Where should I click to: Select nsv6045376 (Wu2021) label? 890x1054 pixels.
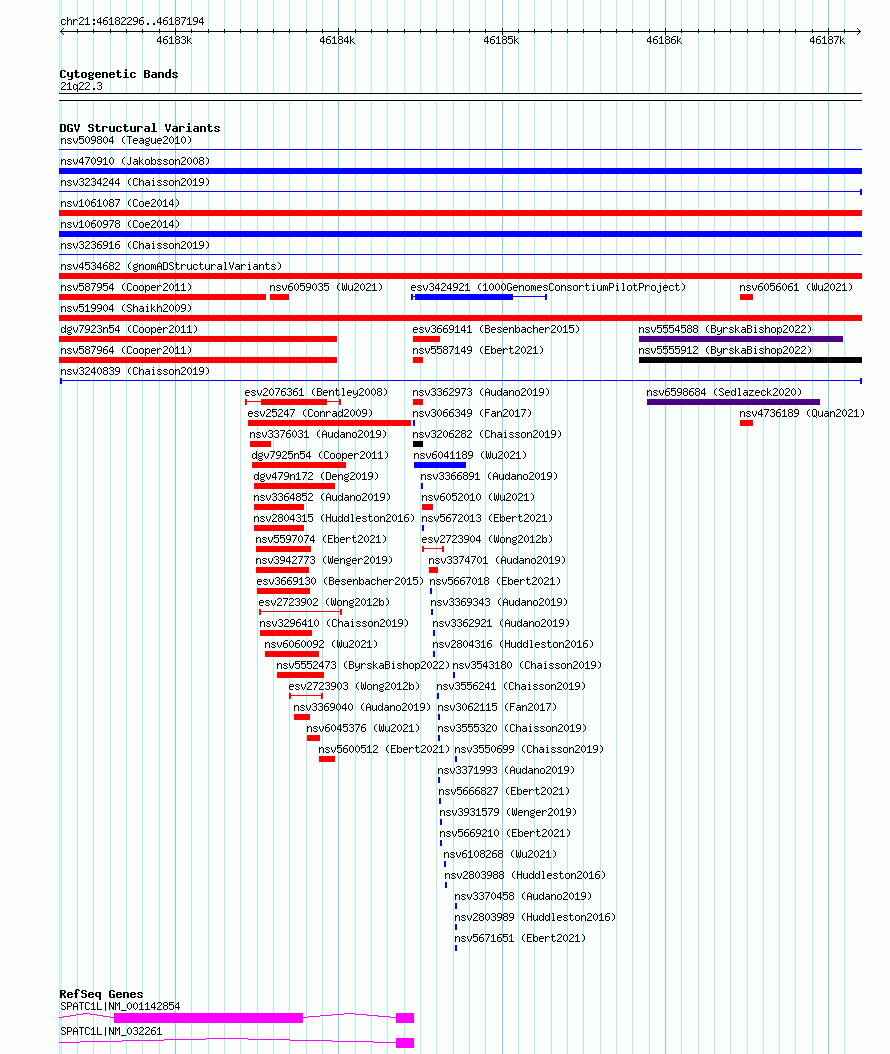click(x=363, y=728)
